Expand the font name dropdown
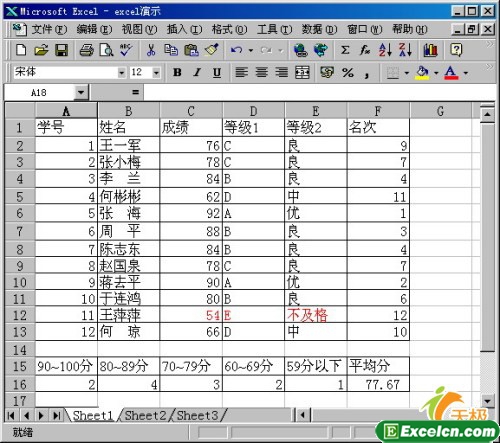500x443 pixels. point(122,73)
